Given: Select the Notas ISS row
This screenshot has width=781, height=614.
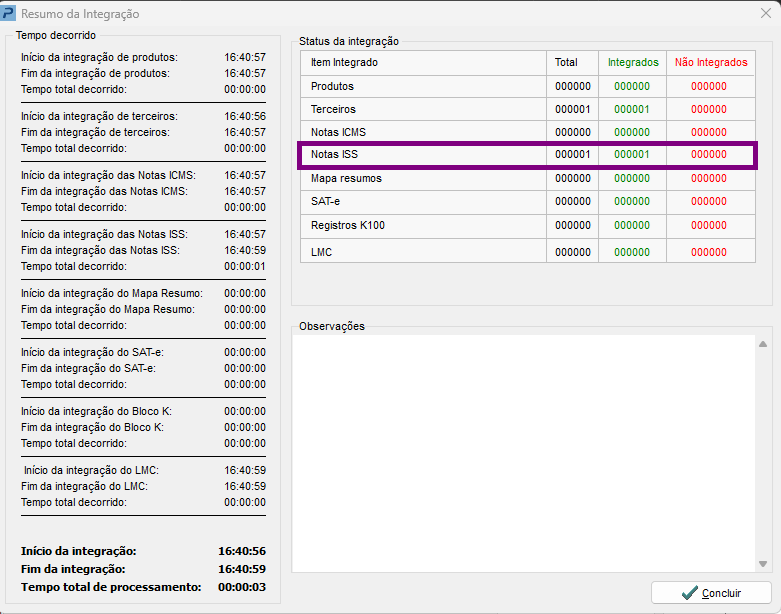Looking at the screenshot, I should pos(527,155).
